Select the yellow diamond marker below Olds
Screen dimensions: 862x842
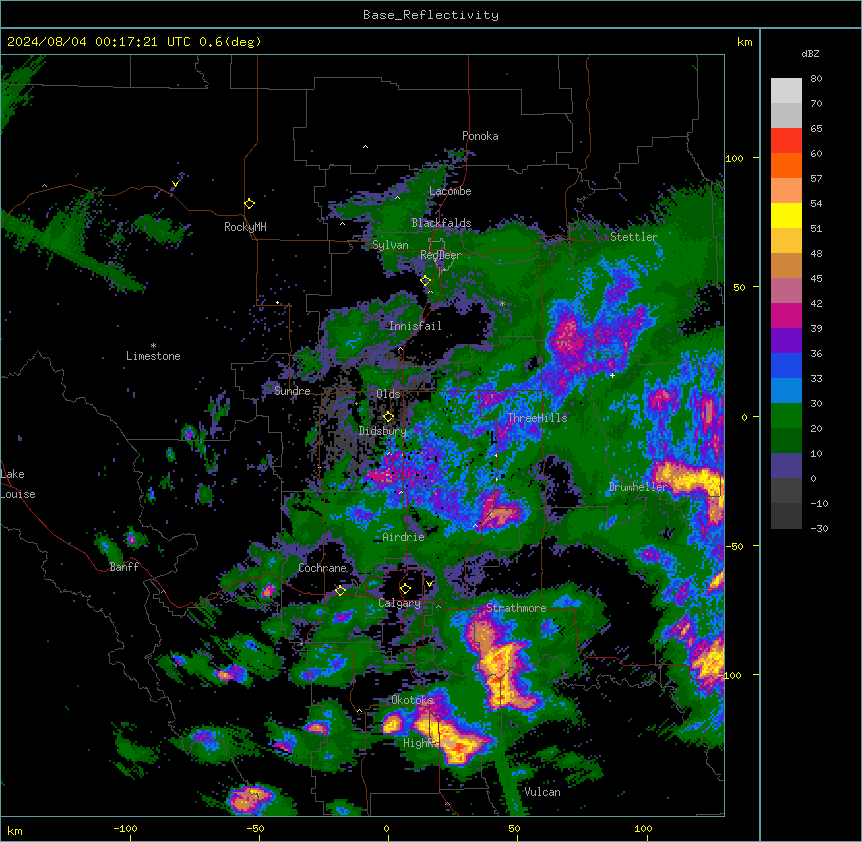point(388,417)
